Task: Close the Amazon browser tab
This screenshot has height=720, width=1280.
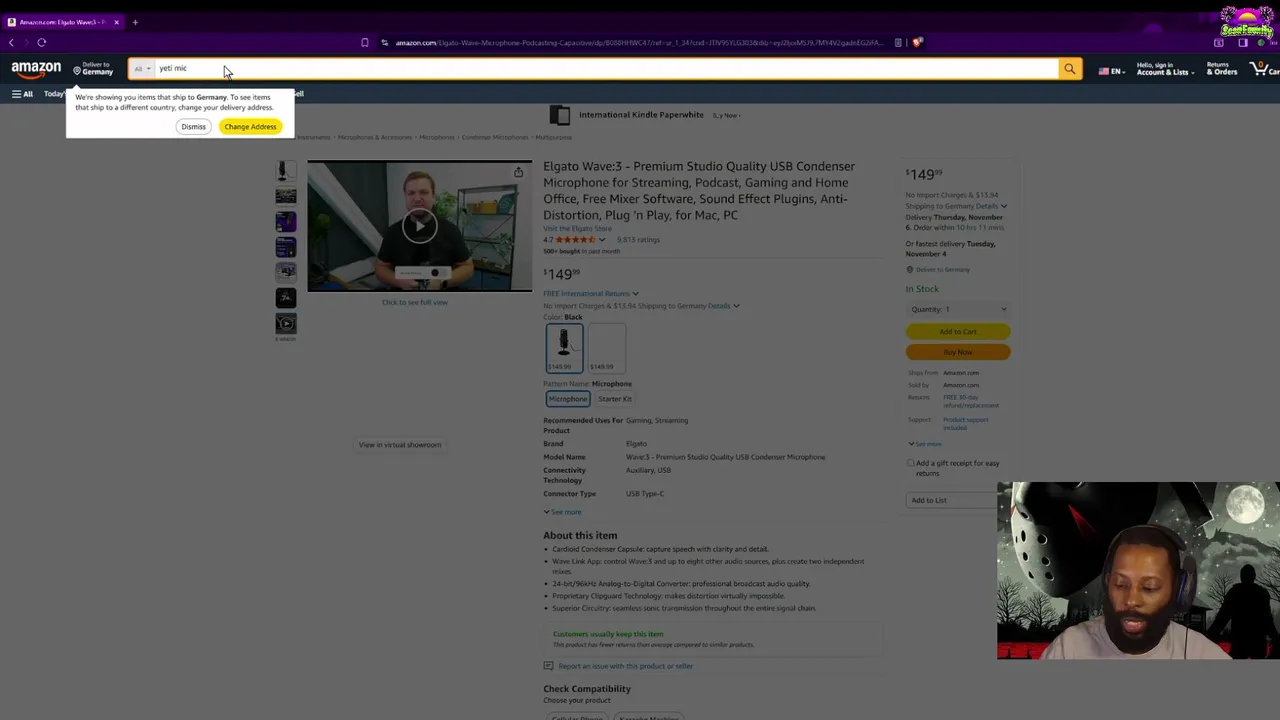Action: pyautogui.click(x=116, y=22)
